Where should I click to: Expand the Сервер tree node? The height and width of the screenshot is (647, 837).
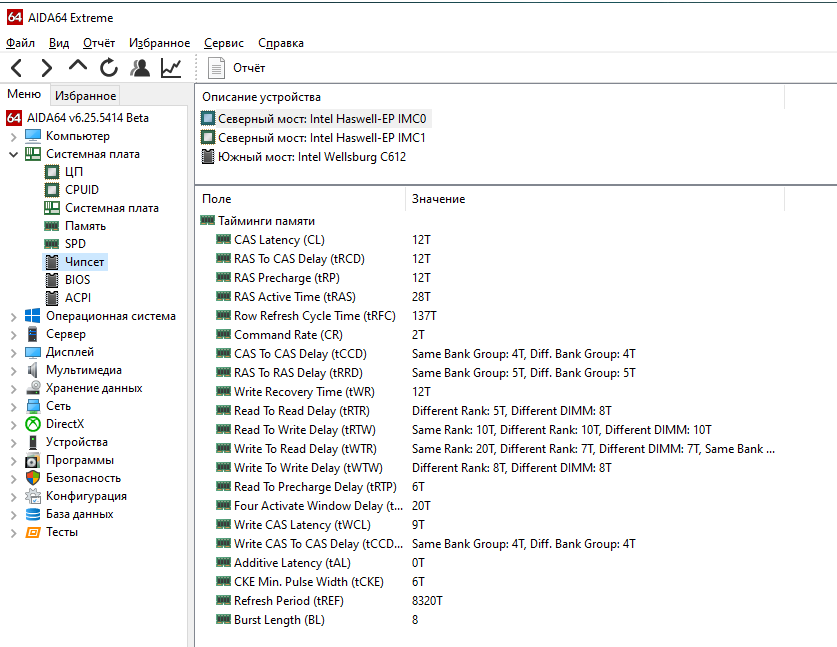pyautogui.click(x=13, y=335)
